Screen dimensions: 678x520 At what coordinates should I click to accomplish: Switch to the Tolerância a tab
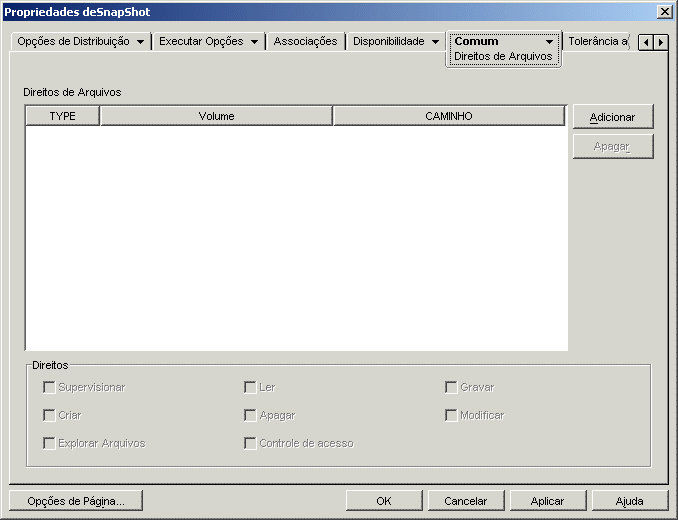point(598,41)
